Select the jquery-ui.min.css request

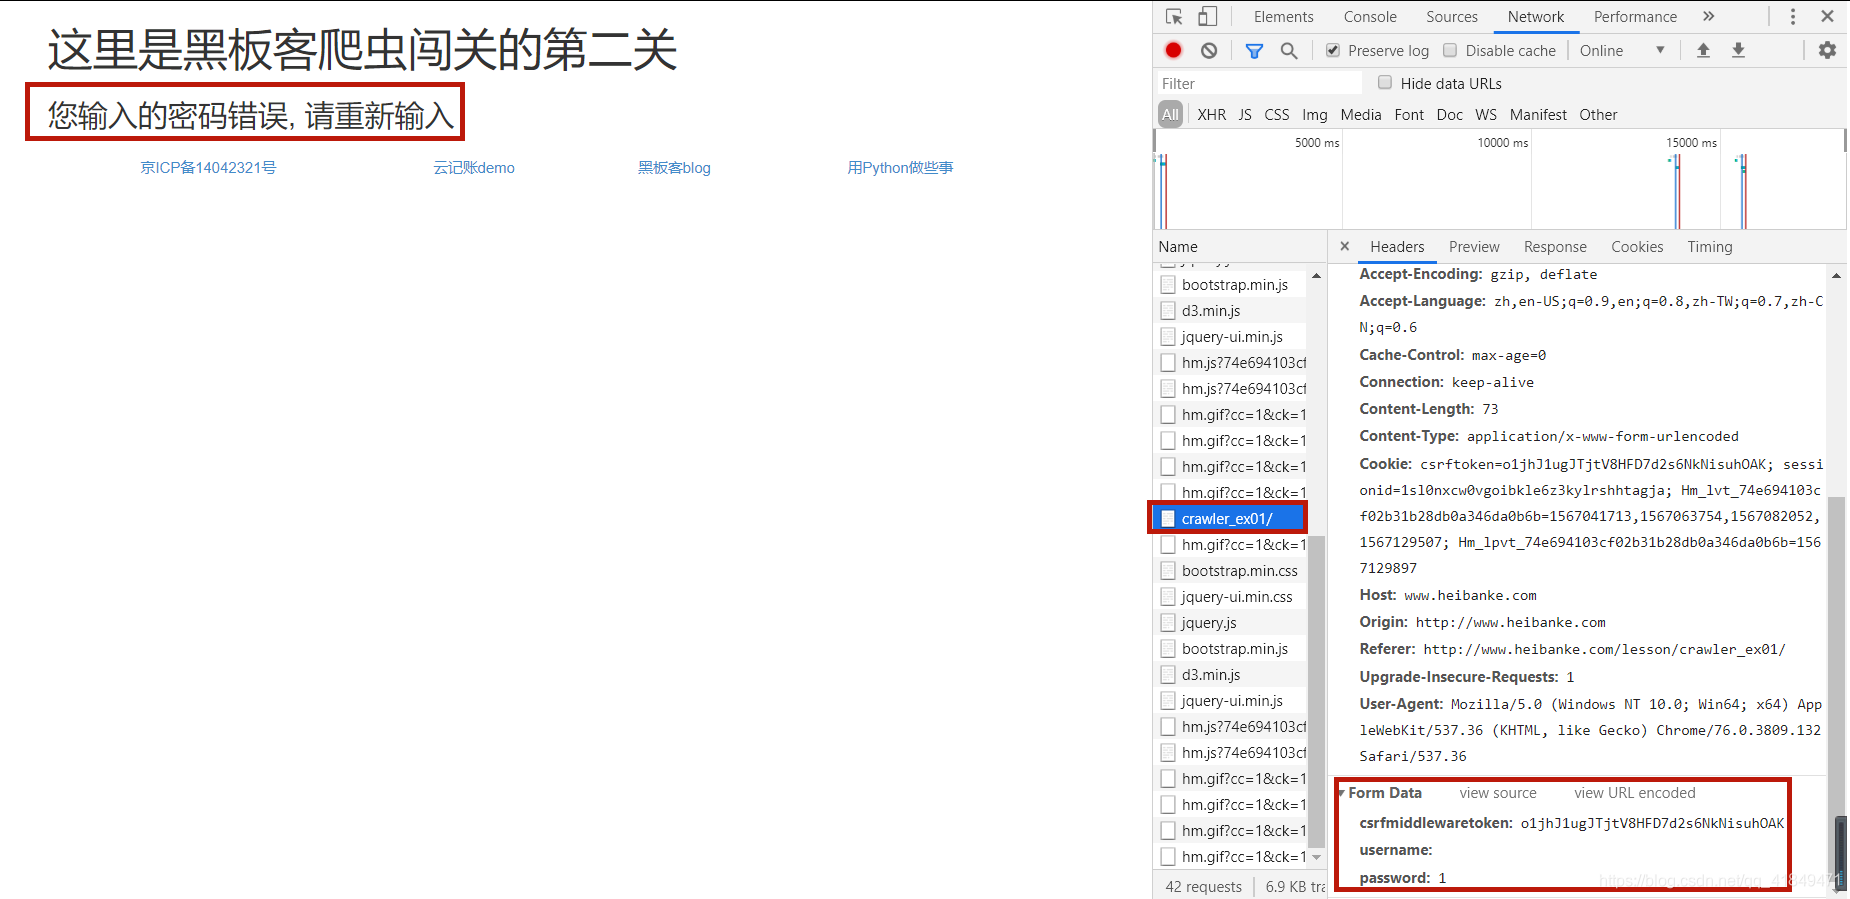click(1230, 596)
